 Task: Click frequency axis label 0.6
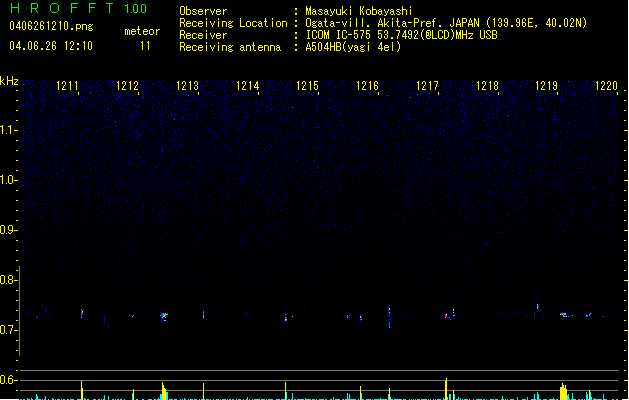pyautogui.click(x=8, y=380)
